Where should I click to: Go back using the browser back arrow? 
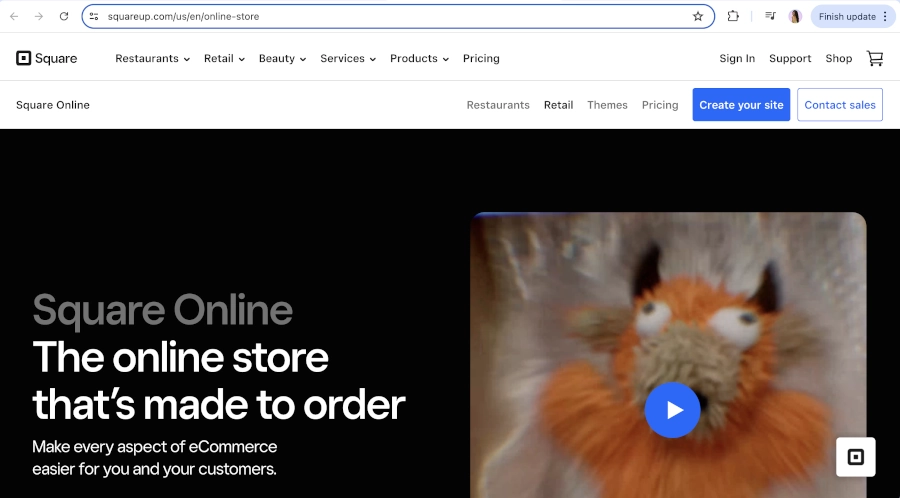pyautogui.click(x=14, y=16)
